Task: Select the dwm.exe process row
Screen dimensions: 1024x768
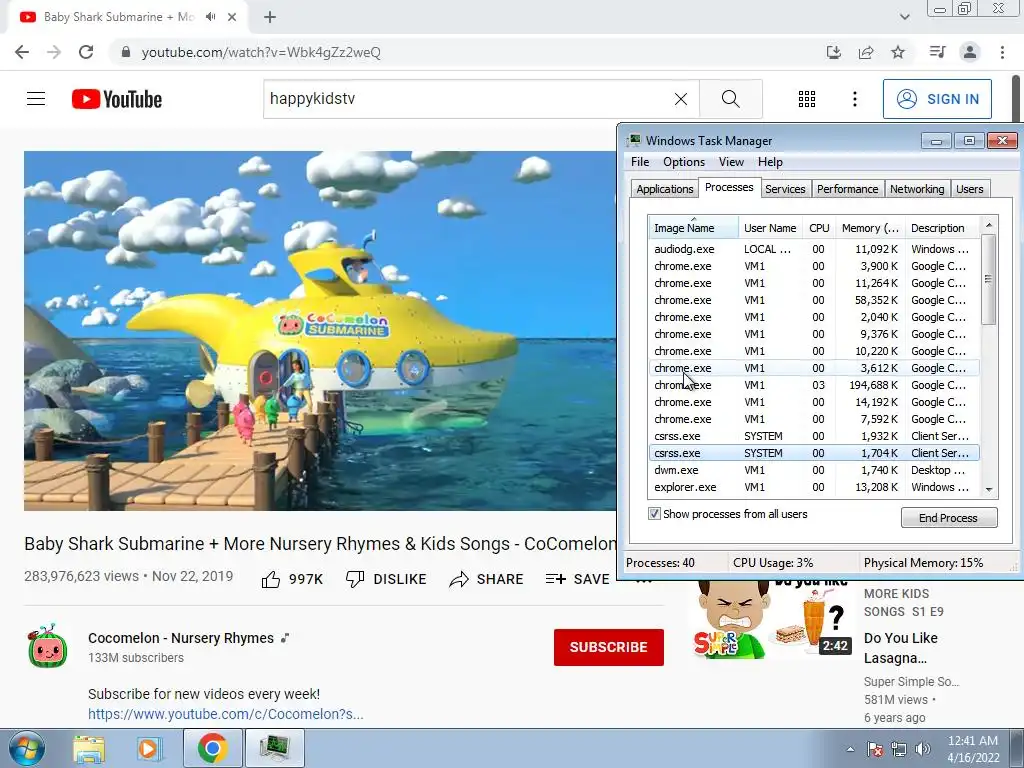Action: (x=814, y=470)
